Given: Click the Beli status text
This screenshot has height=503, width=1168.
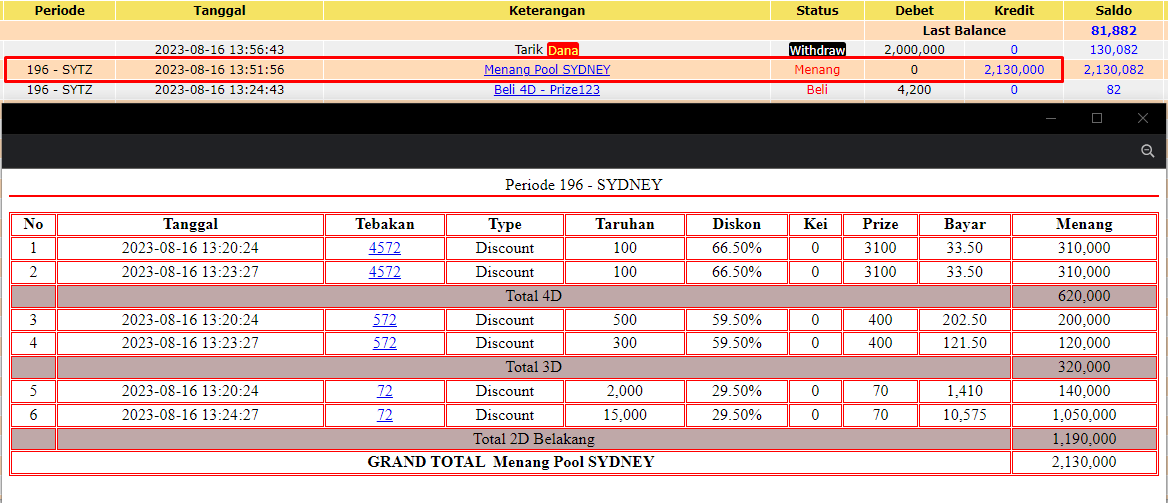Looking at the screenshot, I should click(x=817, y=90).
